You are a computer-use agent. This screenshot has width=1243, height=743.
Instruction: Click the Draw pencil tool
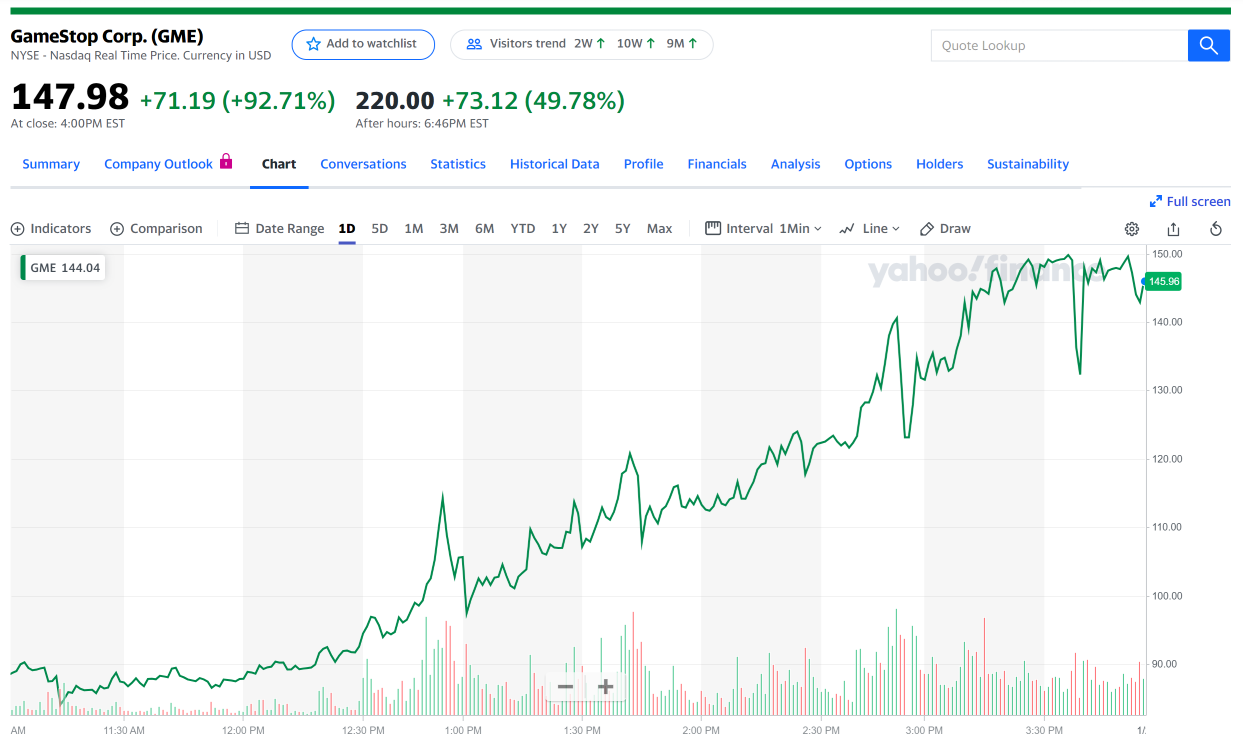[944, 229]
